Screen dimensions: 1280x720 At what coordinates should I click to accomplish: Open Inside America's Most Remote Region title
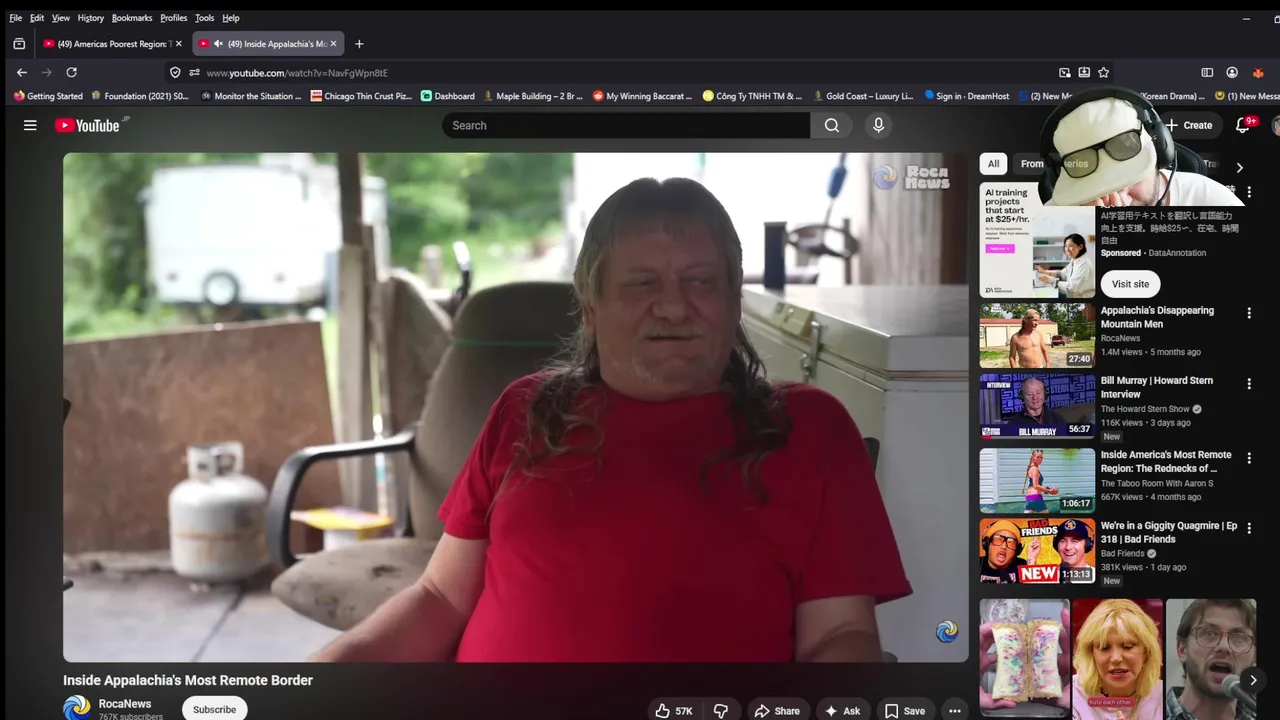click(1166, 461)
